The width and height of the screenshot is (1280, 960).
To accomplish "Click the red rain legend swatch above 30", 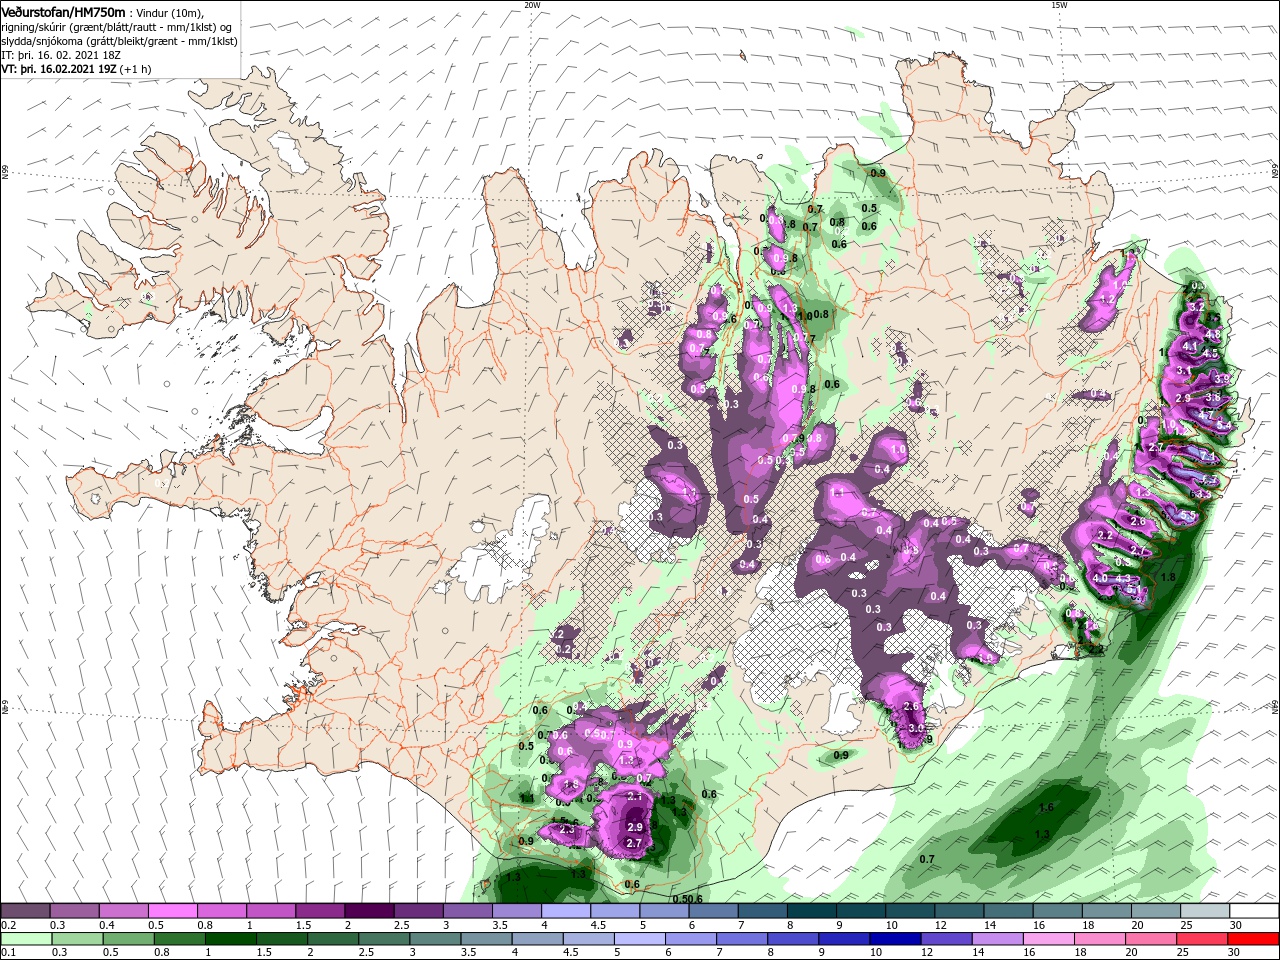I will pyautogui.click(x=1254, y=939).
